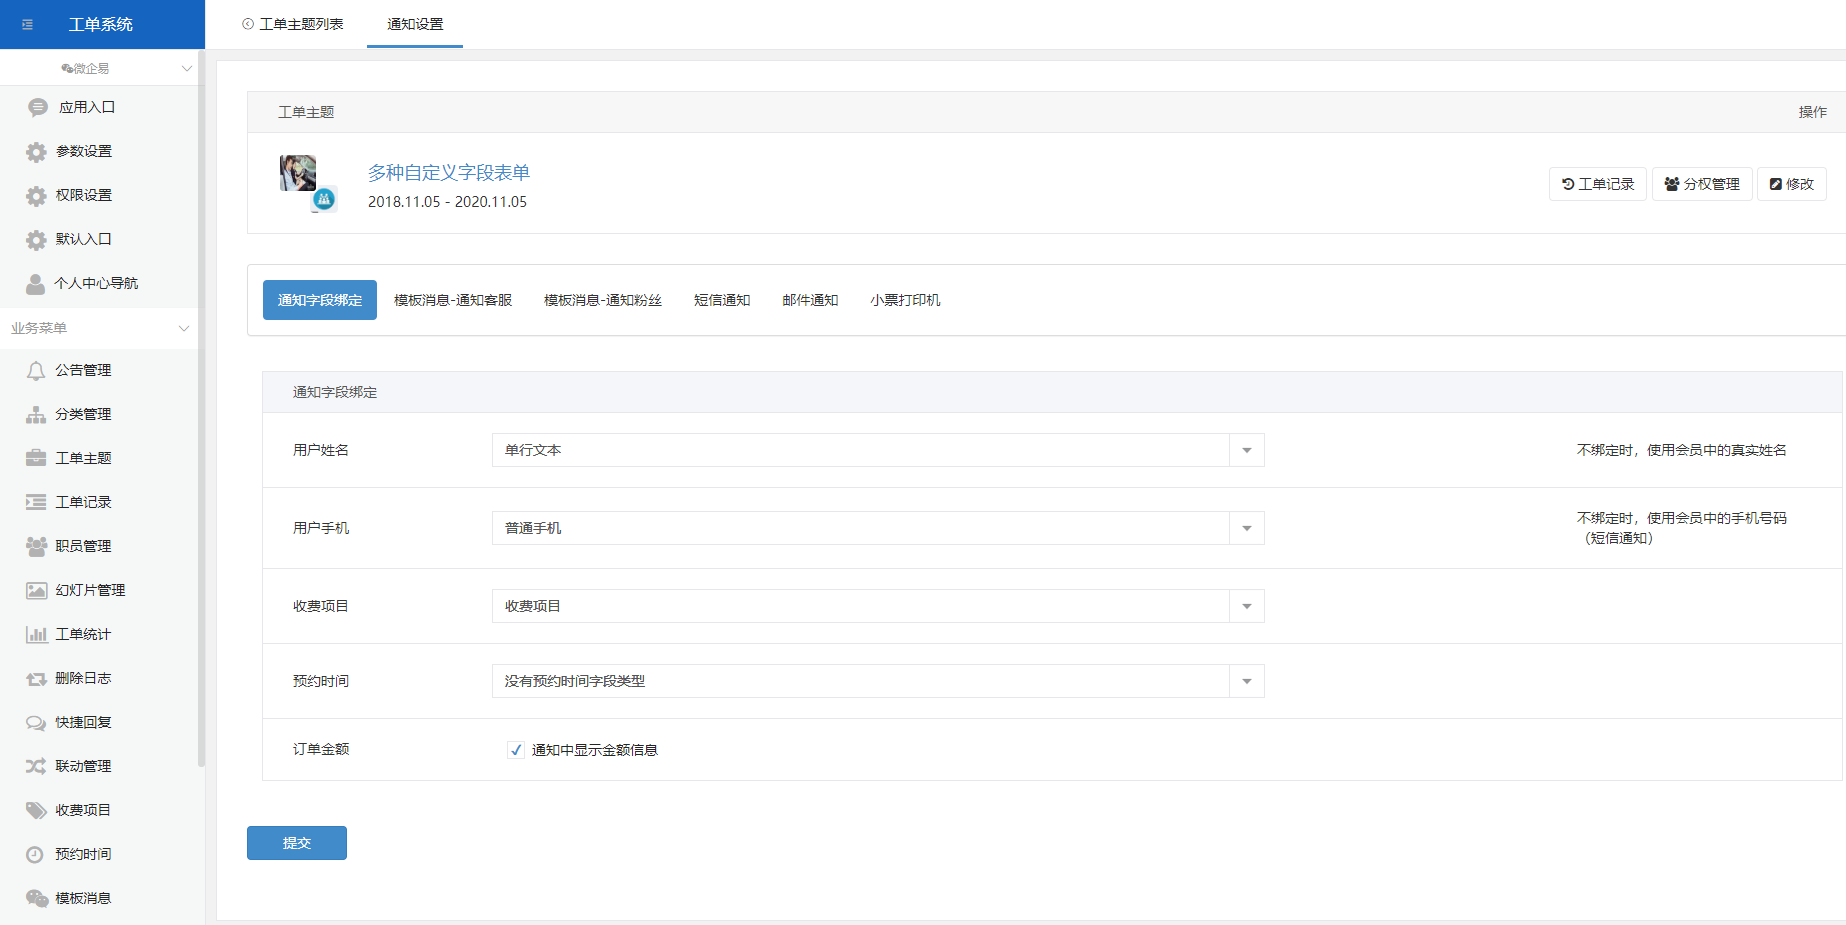Viewport: 1846px width, 925px height.
Task: Open the 用户手机 dropdown showing 普通手机
Action: (878, 528)
